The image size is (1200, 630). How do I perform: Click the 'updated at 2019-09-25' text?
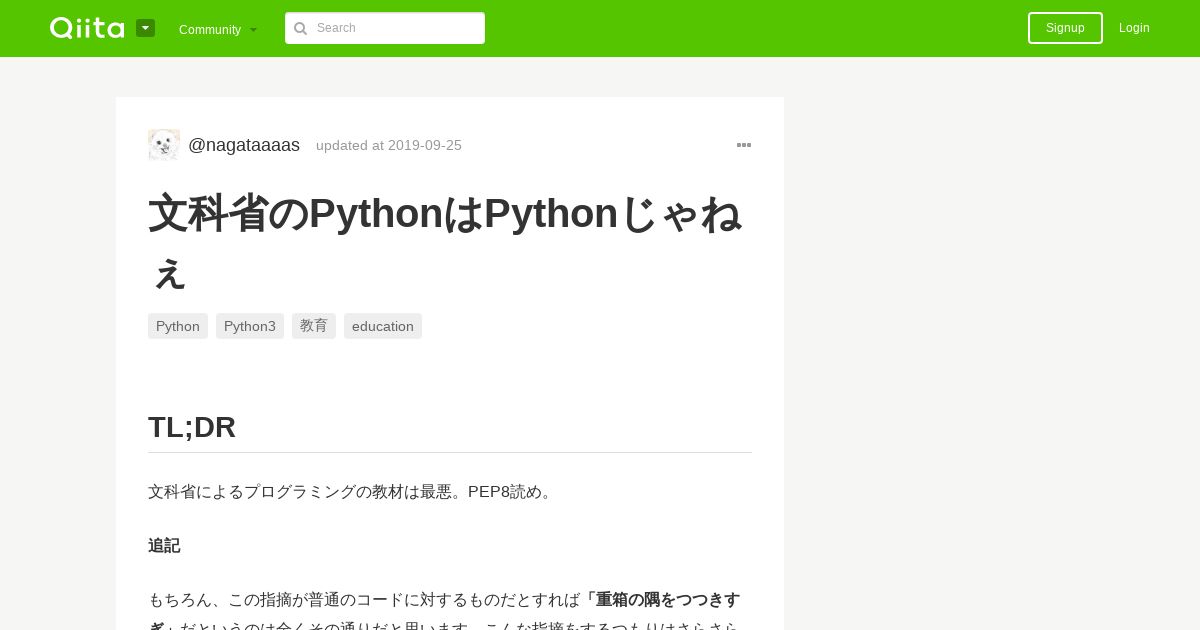click(x=389, y=145)
